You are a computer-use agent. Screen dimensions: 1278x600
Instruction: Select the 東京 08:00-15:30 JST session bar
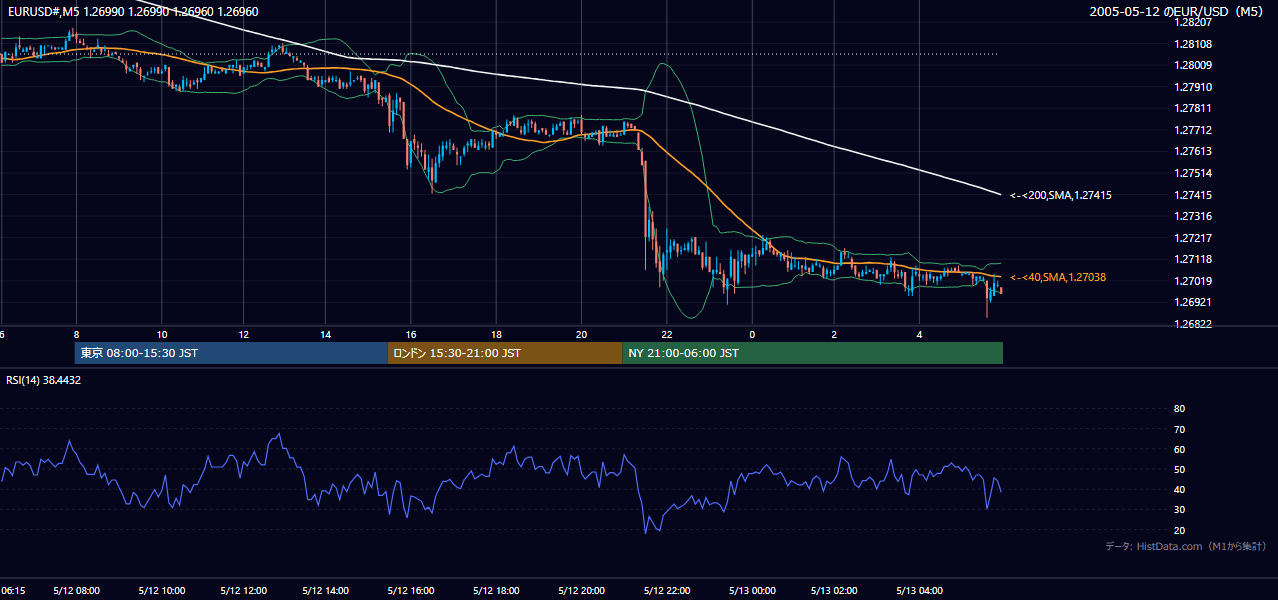[231, 353]
